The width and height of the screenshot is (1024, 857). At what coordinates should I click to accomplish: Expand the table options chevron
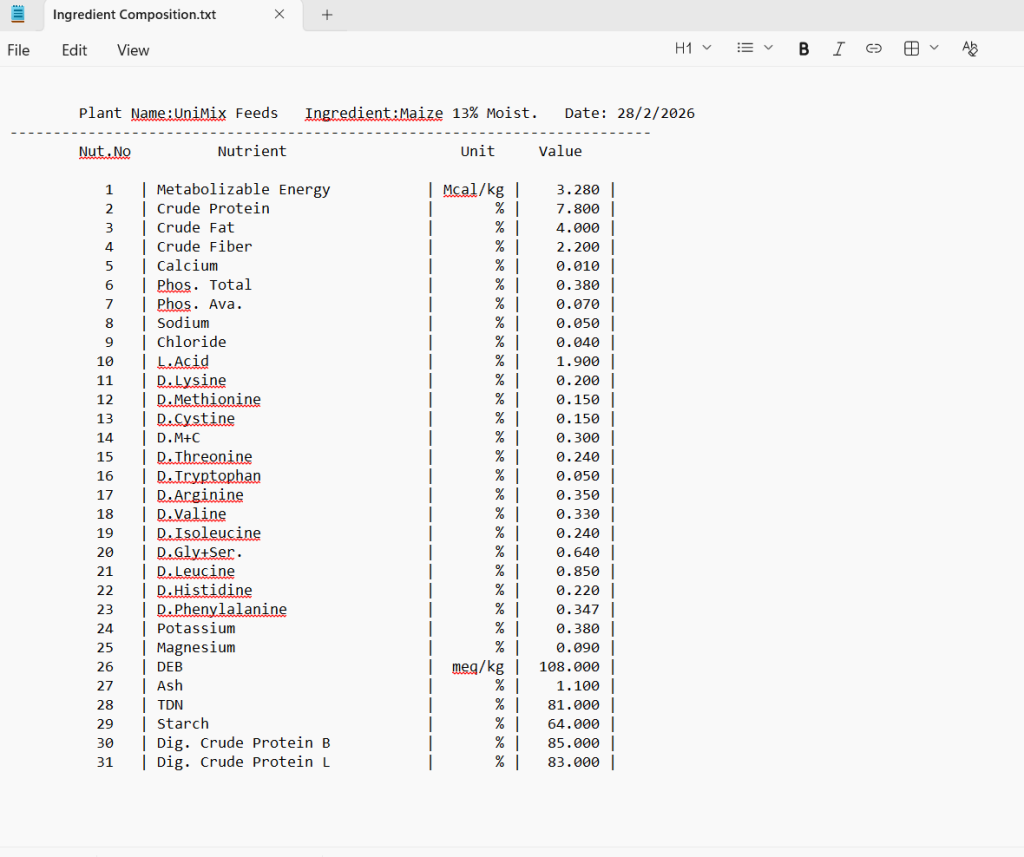click(934, 48)
